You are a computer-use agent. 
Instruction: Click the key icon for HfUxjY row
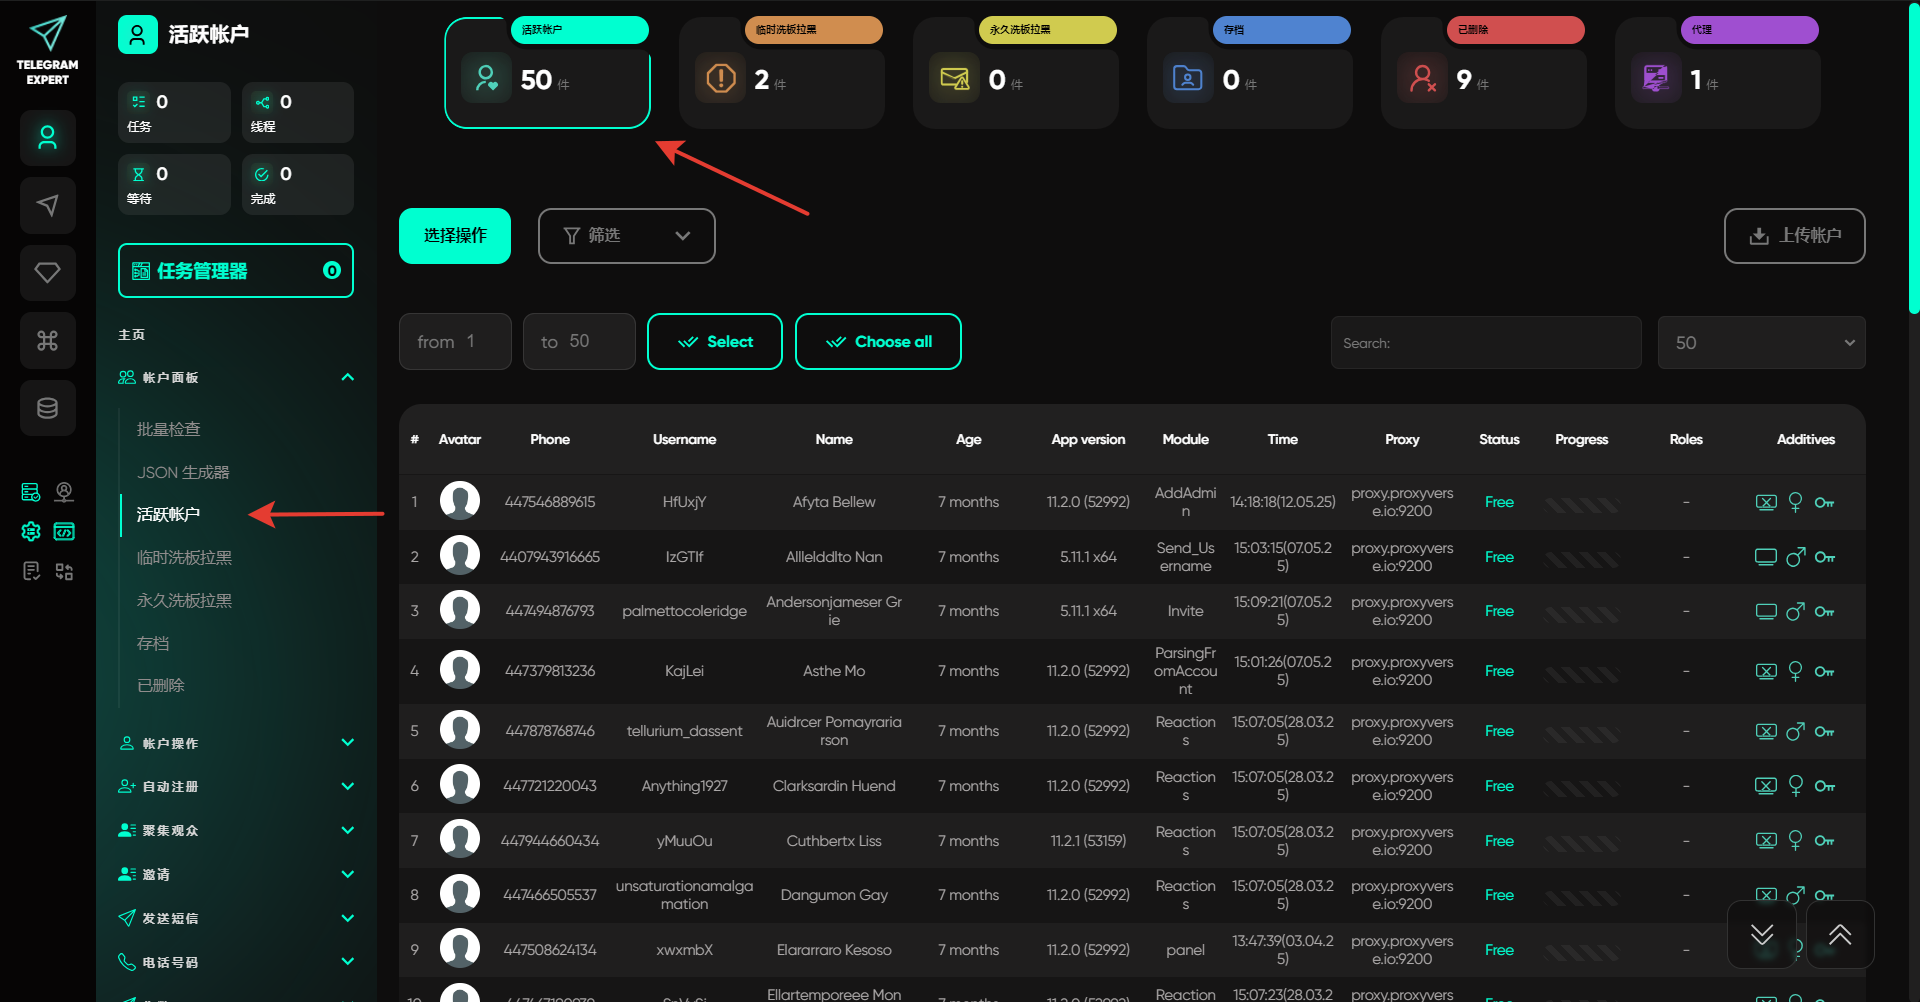[x=1824, y=503]
